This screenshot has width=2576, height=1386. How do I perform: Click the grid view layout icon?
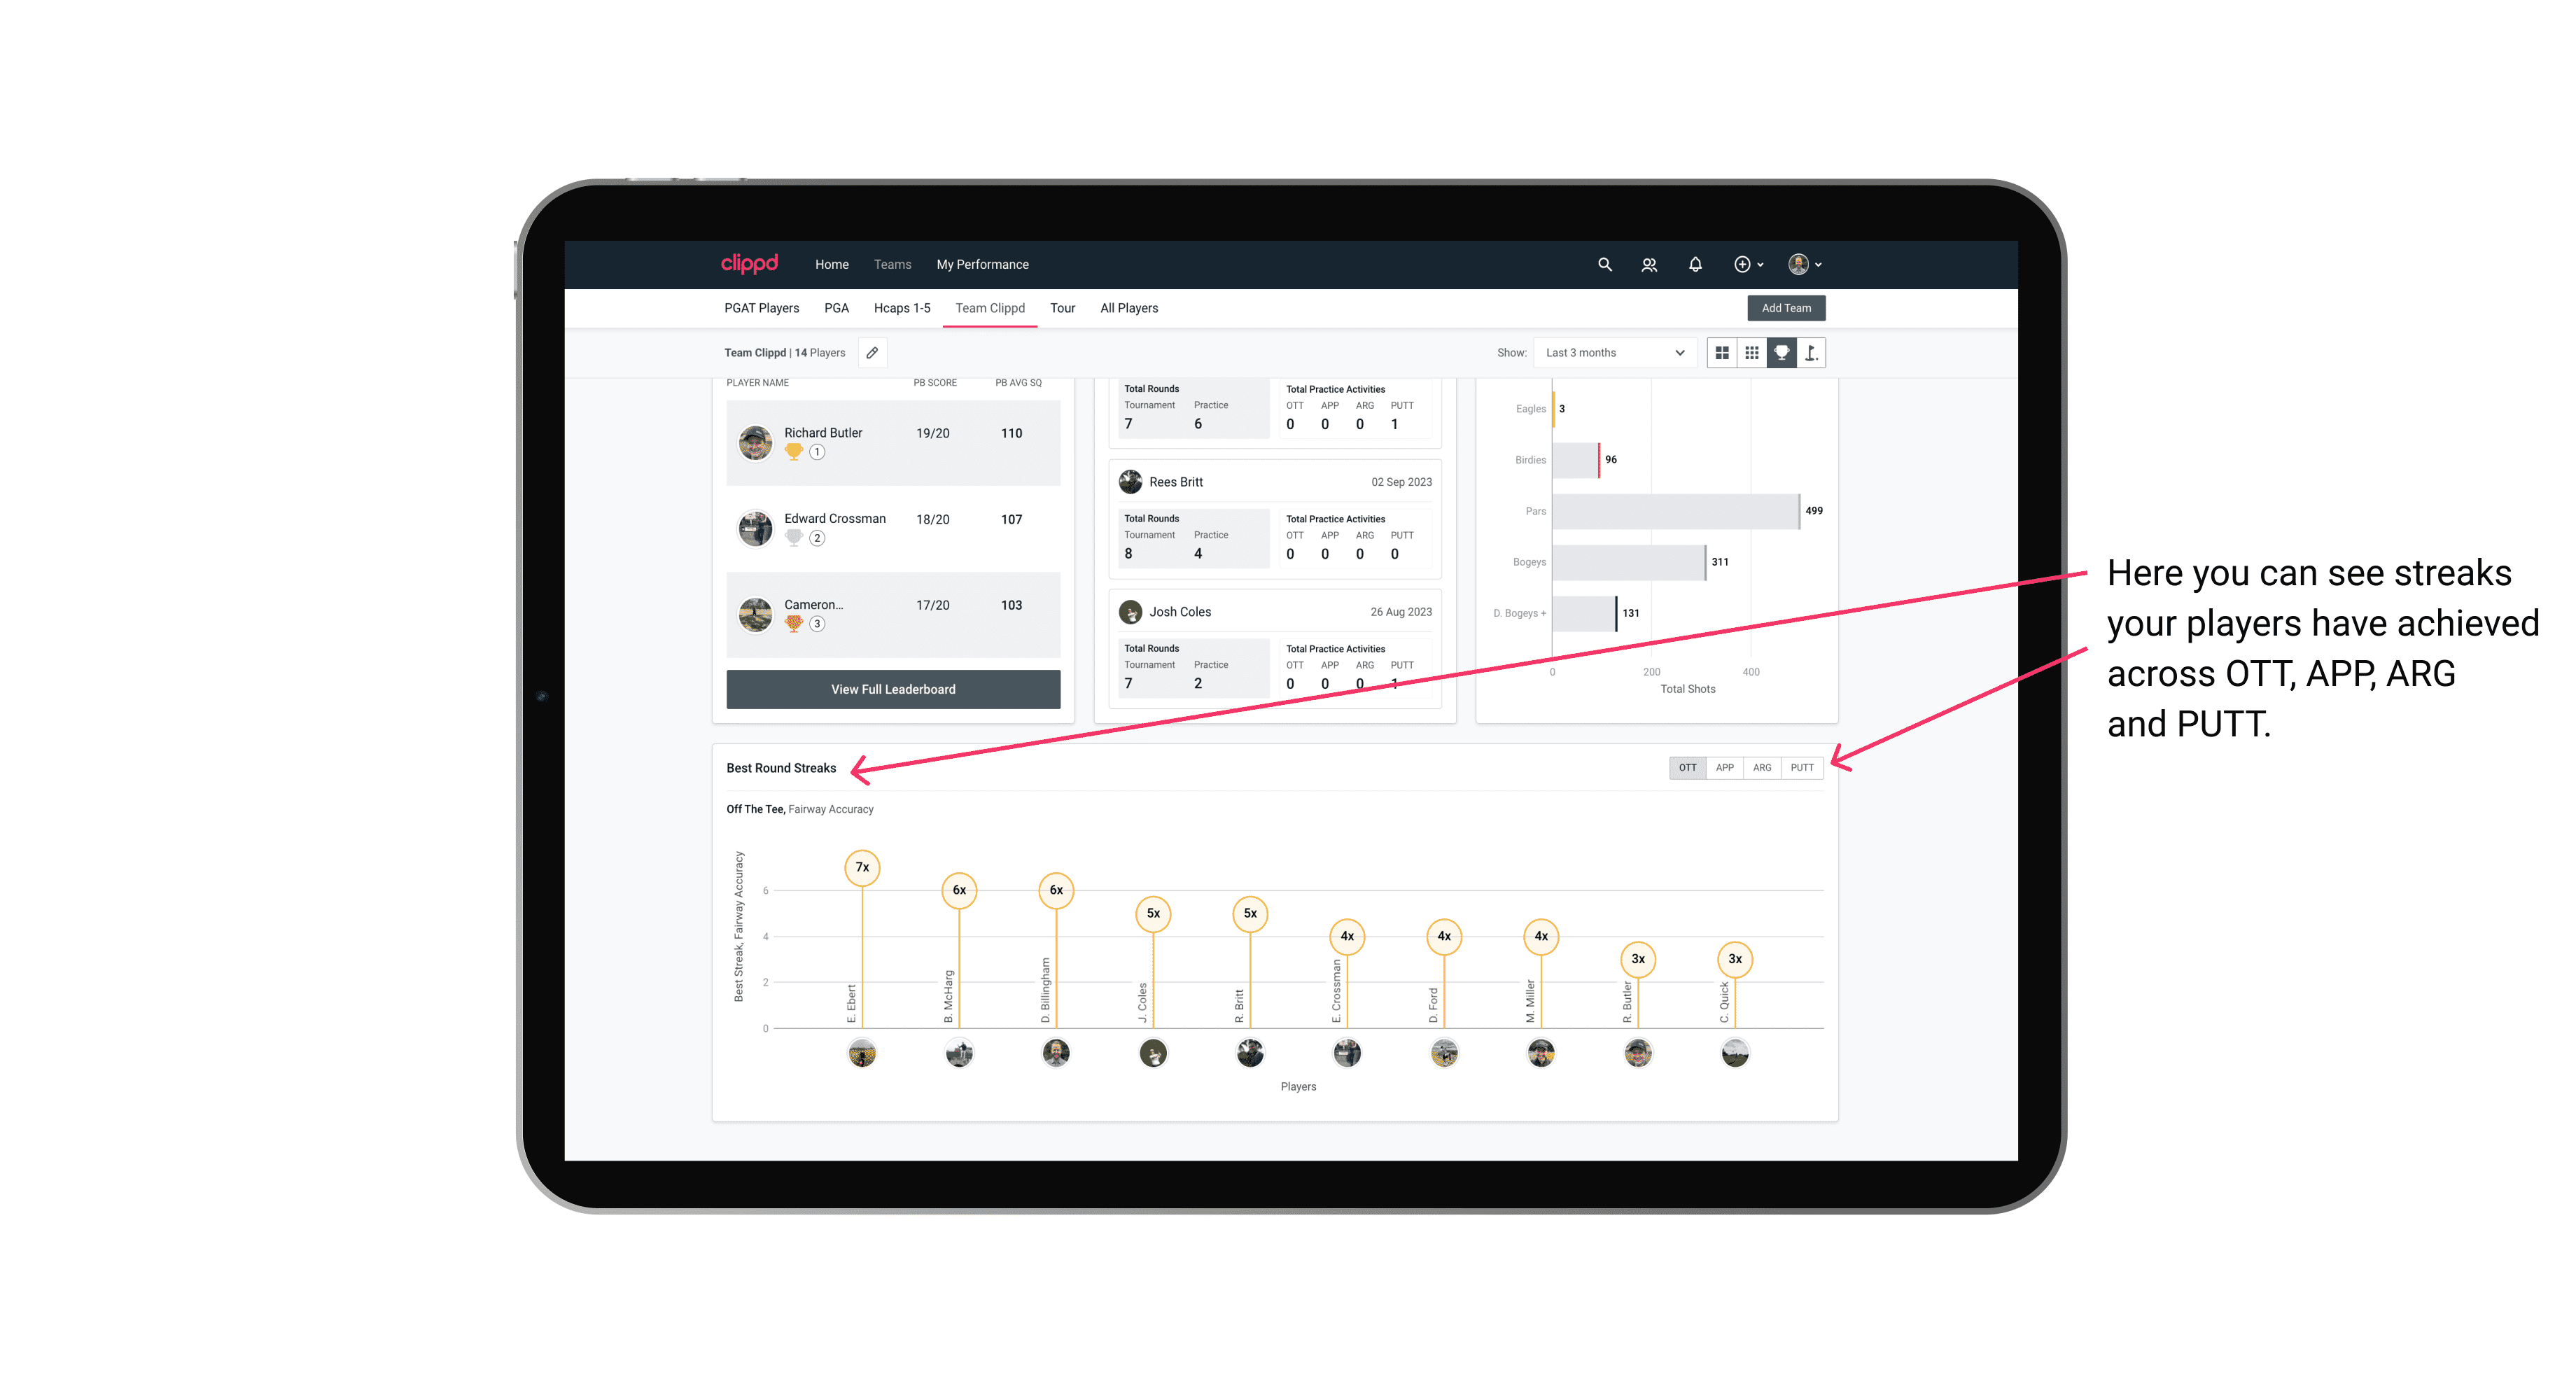pos(1721,353)
